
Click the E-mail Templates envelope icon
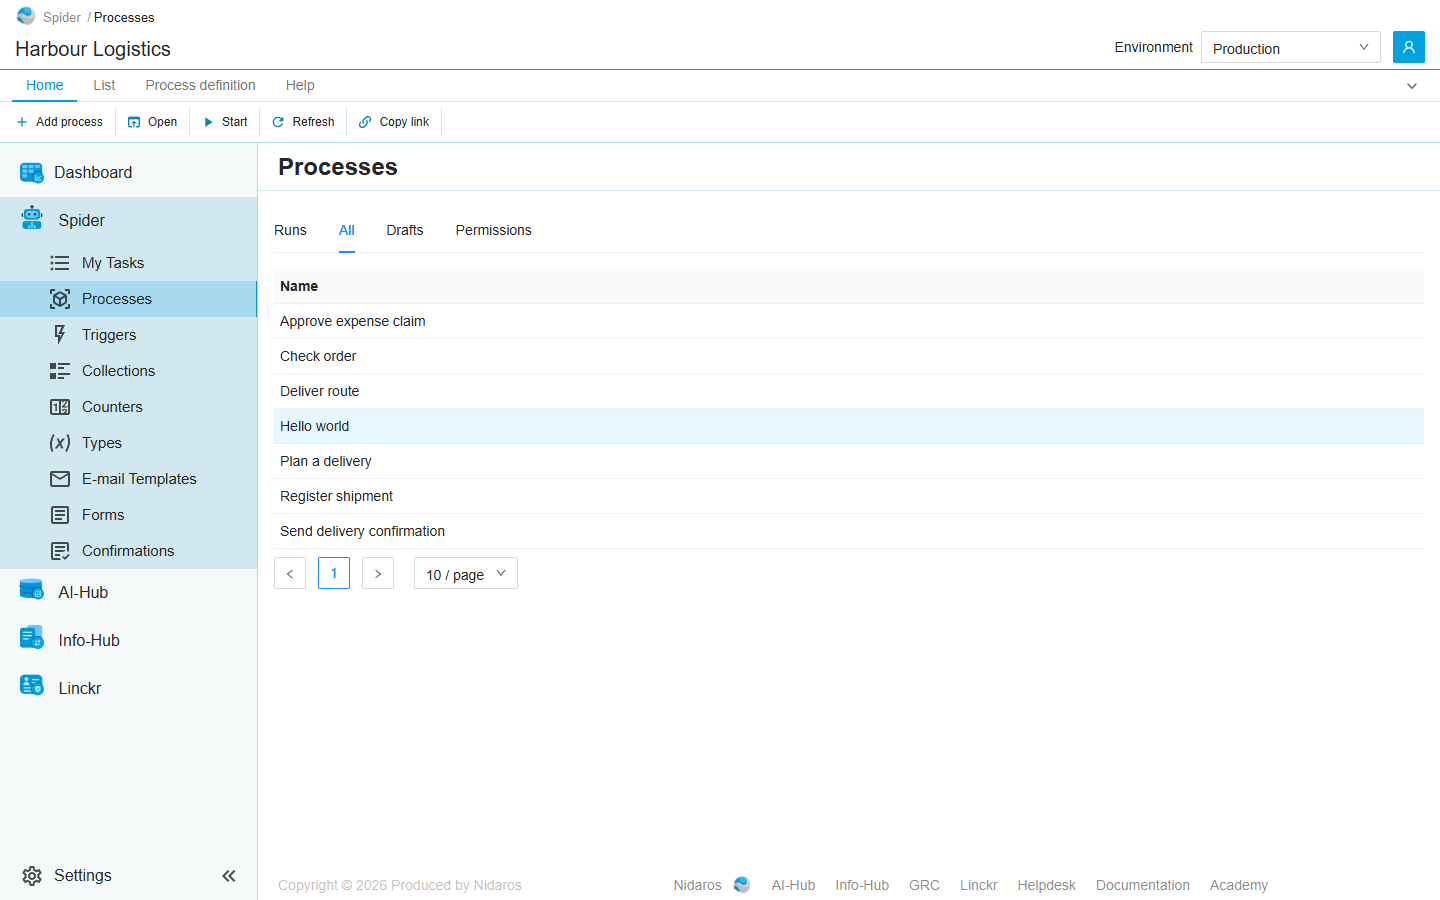pos(60,479)
